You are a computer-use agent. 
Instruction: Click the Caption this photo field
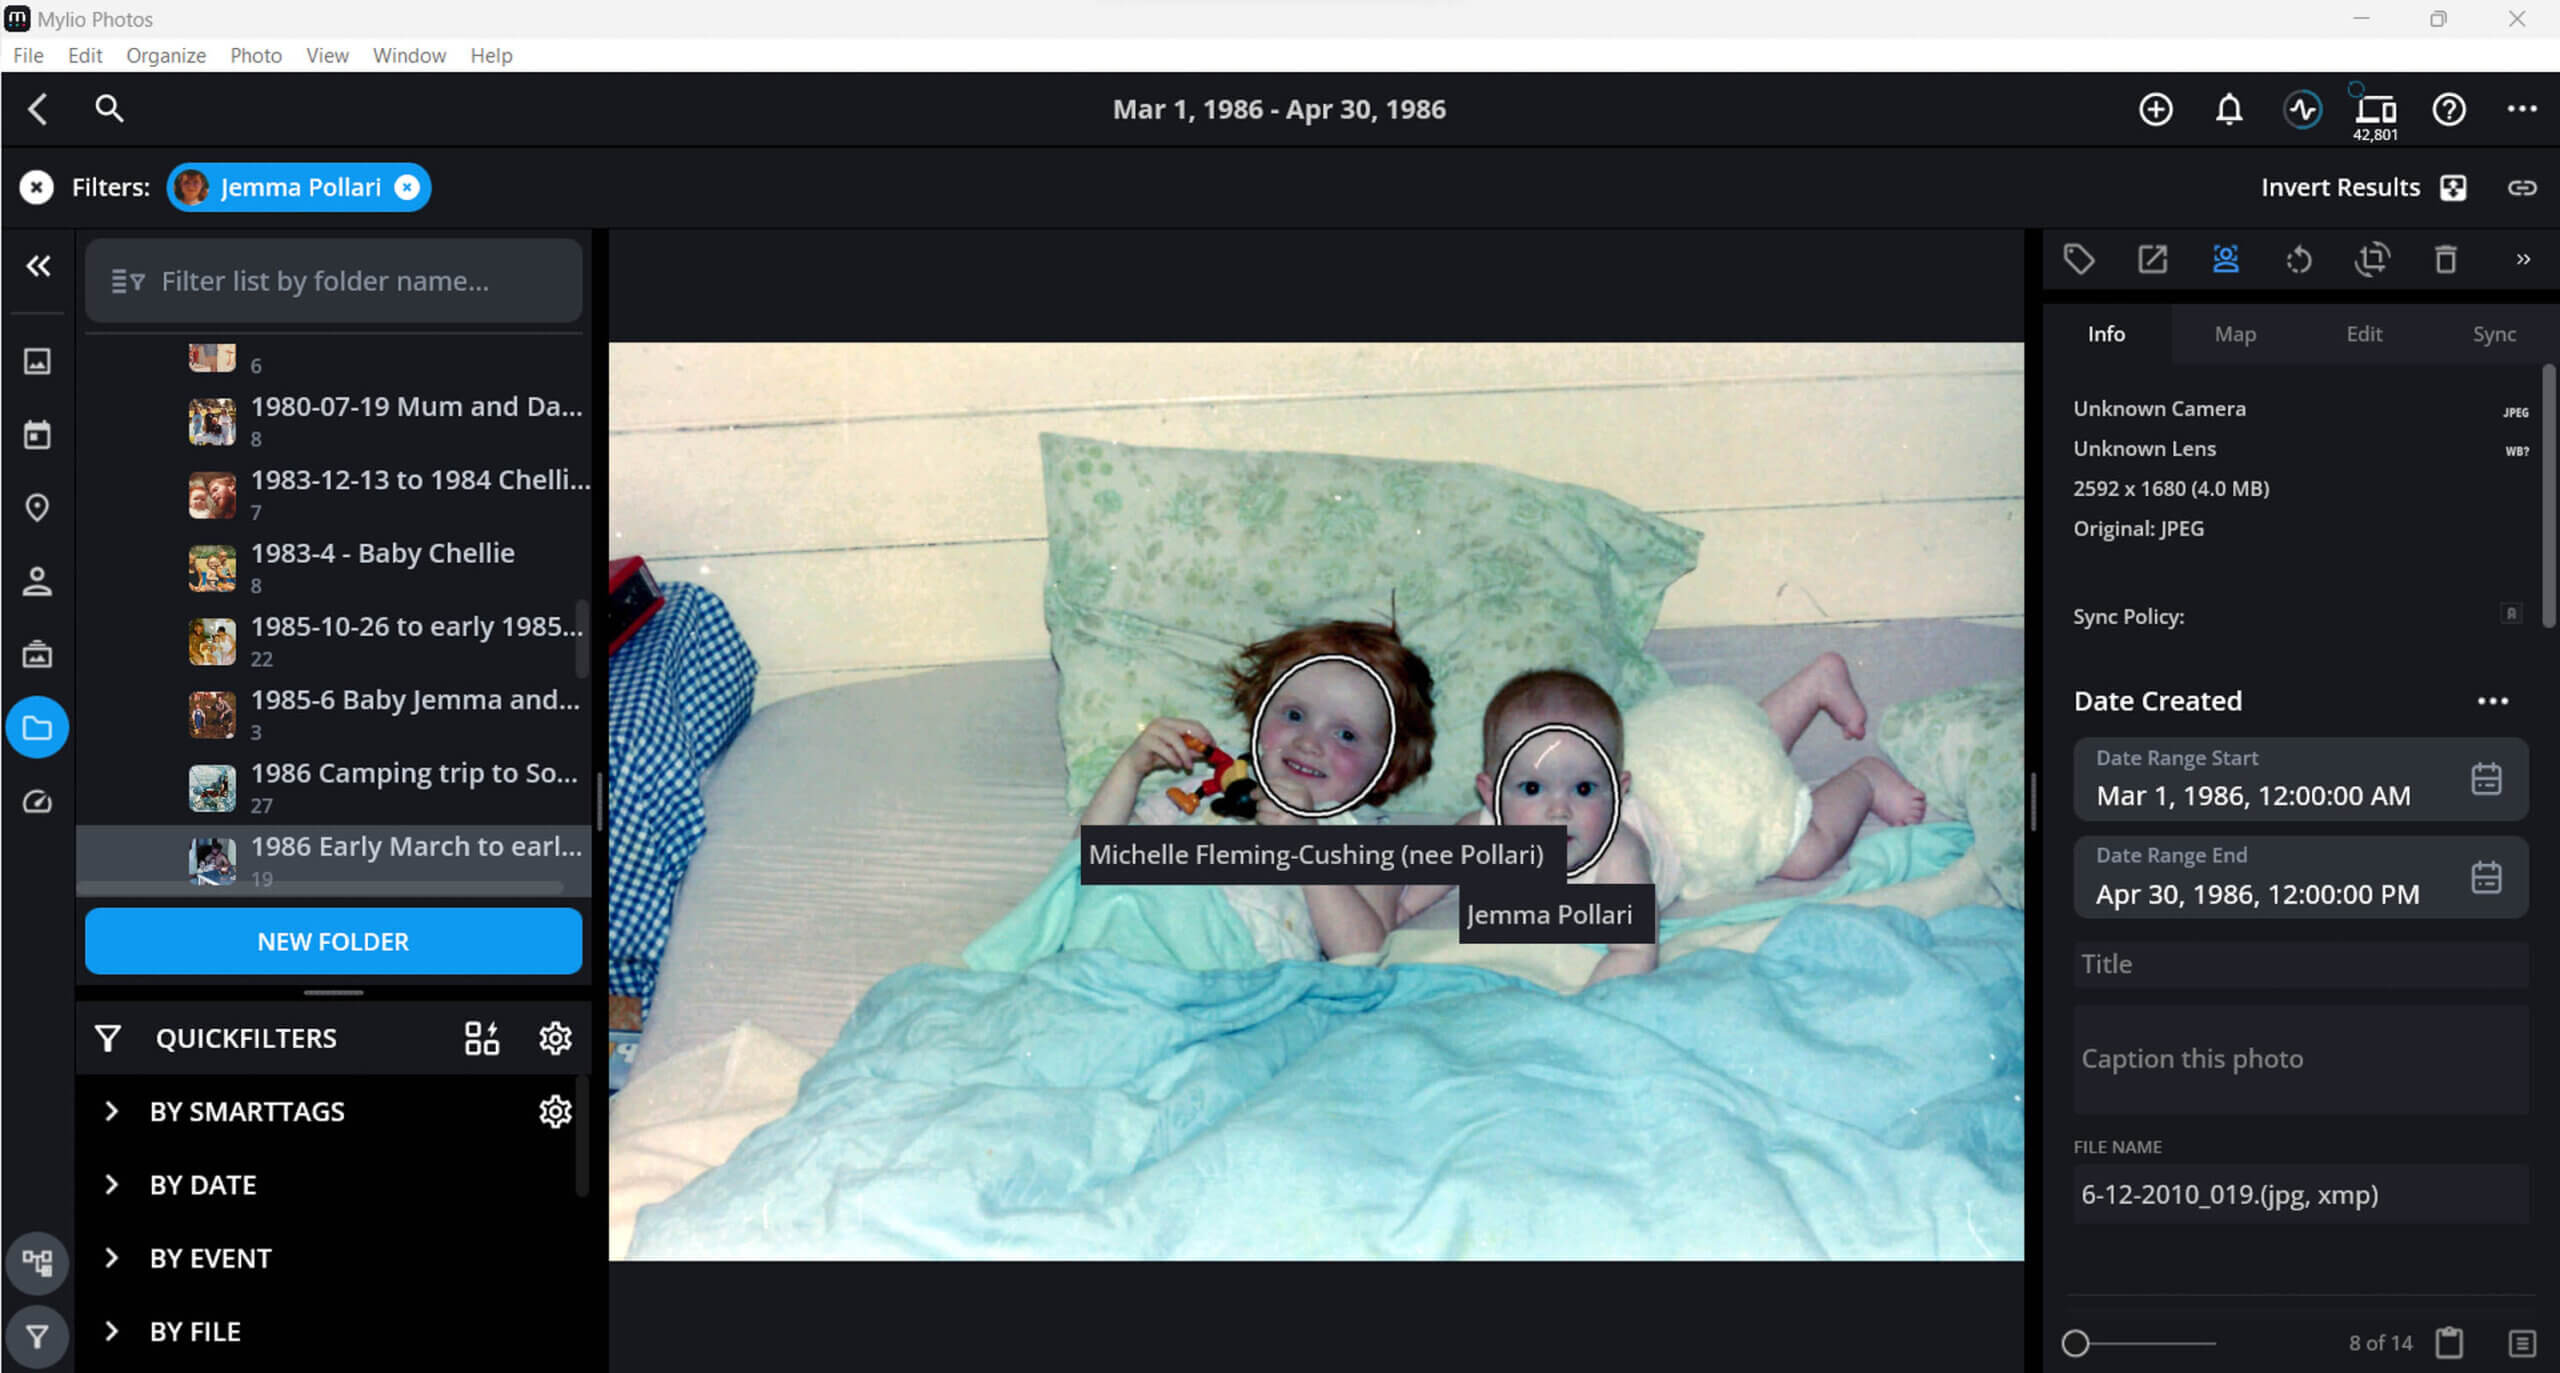(2300, 1060)
